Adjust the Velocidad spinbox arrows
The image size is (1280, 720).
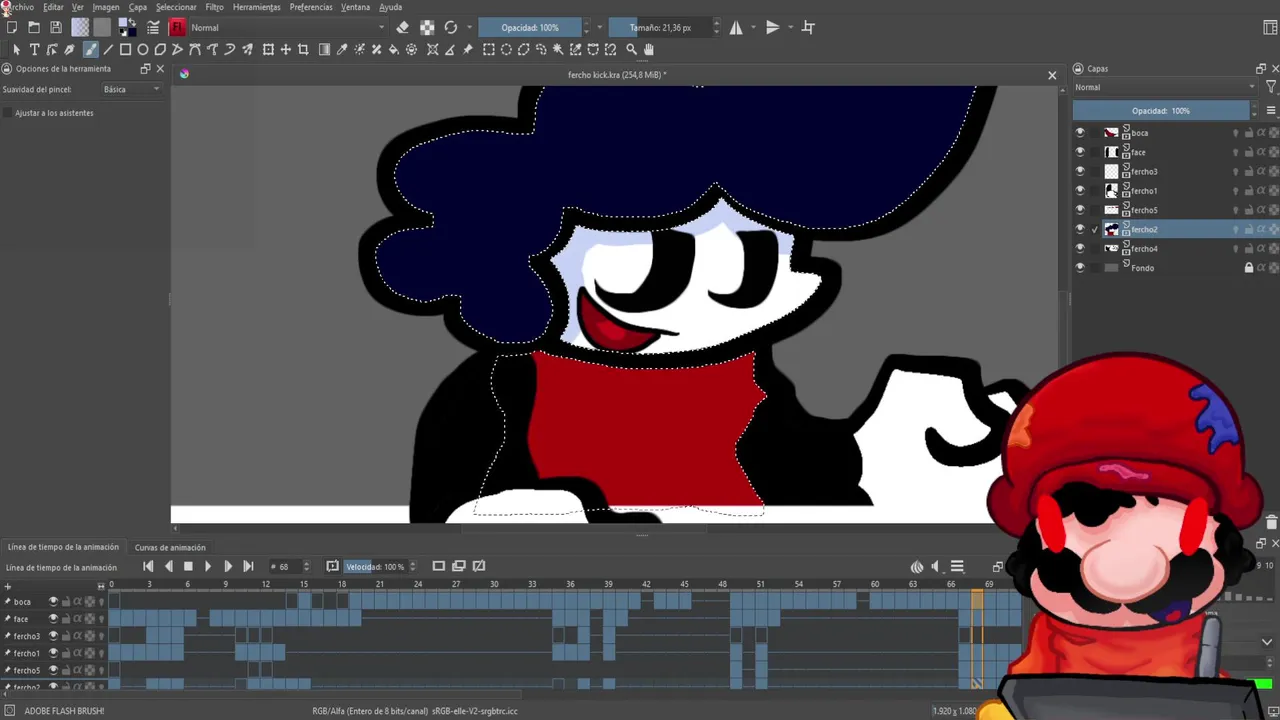(413, 567)
